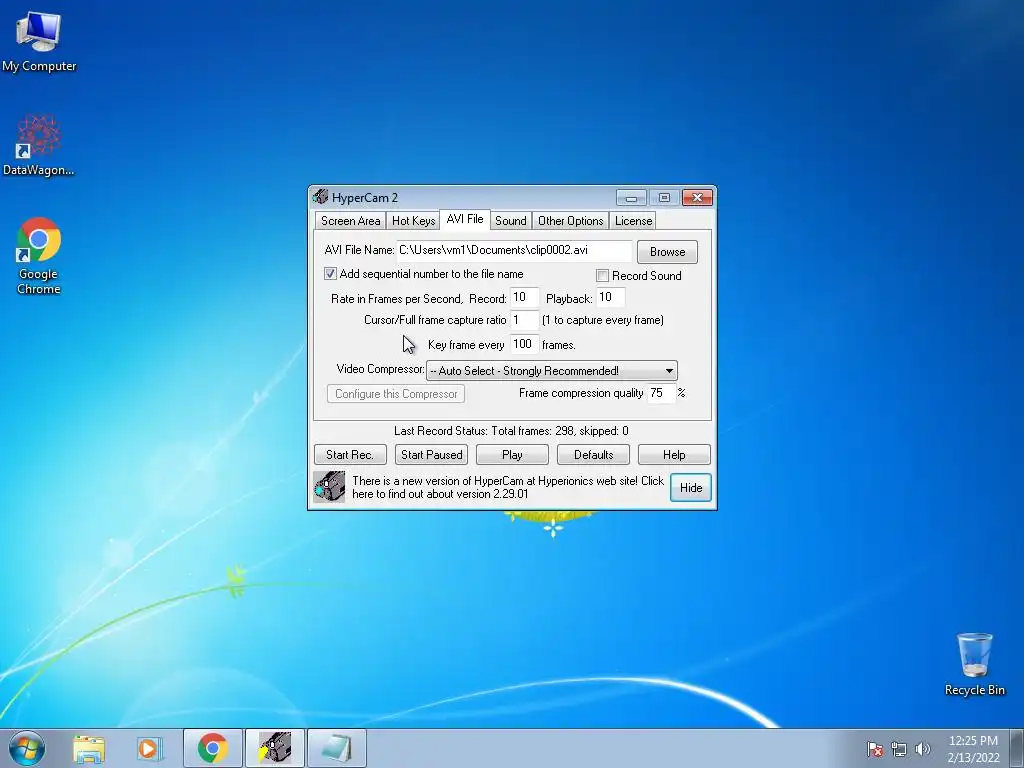Click the new HyperCam version message
The height and width of the screenshot is (768, 1024).
tap(508, 487)
